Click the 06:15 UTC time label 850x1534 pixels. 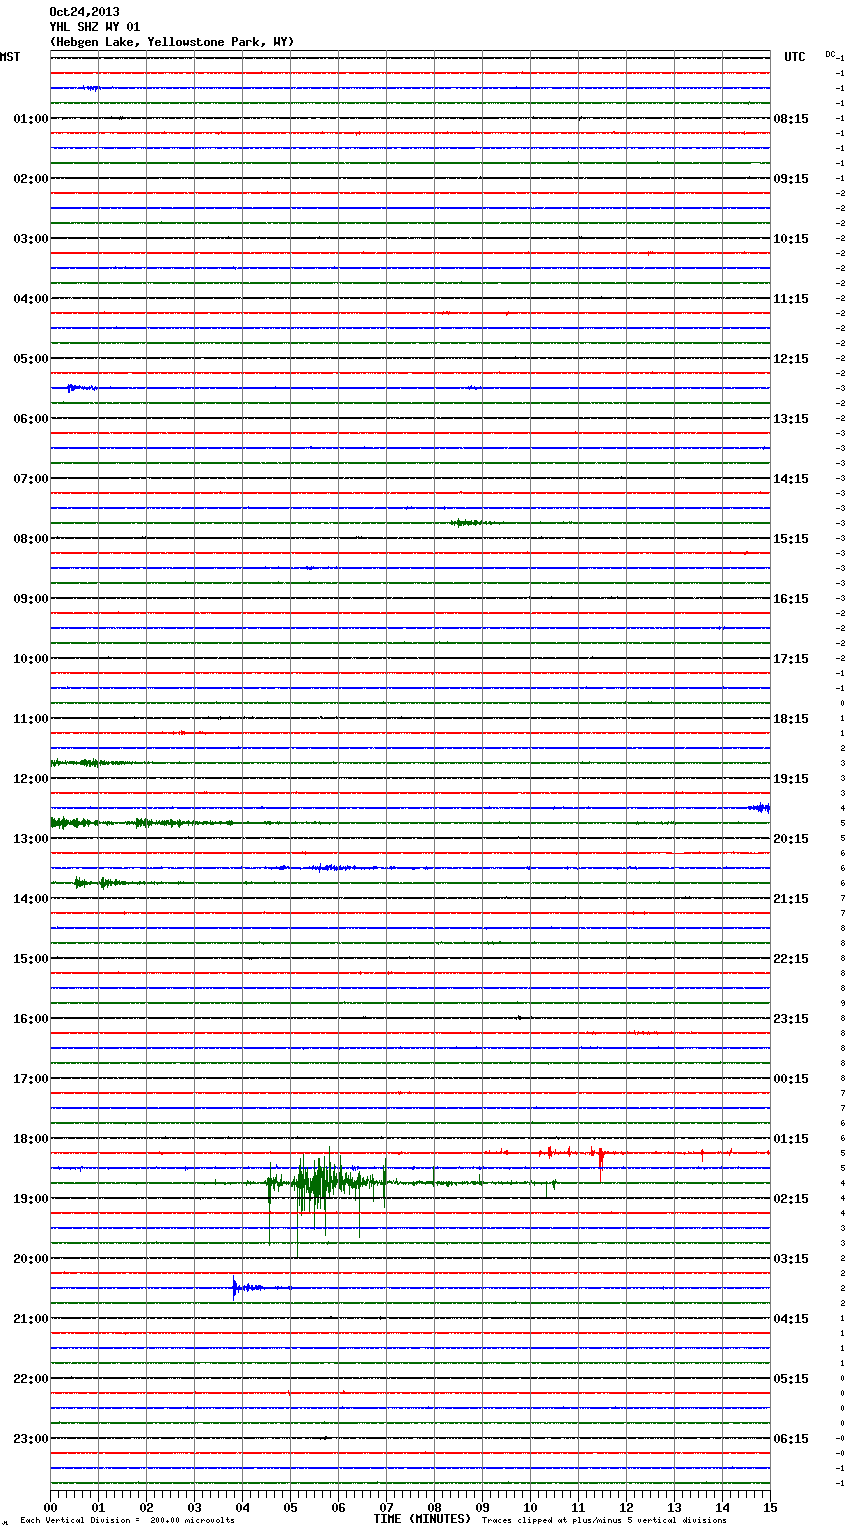[x=791, y=1439]
